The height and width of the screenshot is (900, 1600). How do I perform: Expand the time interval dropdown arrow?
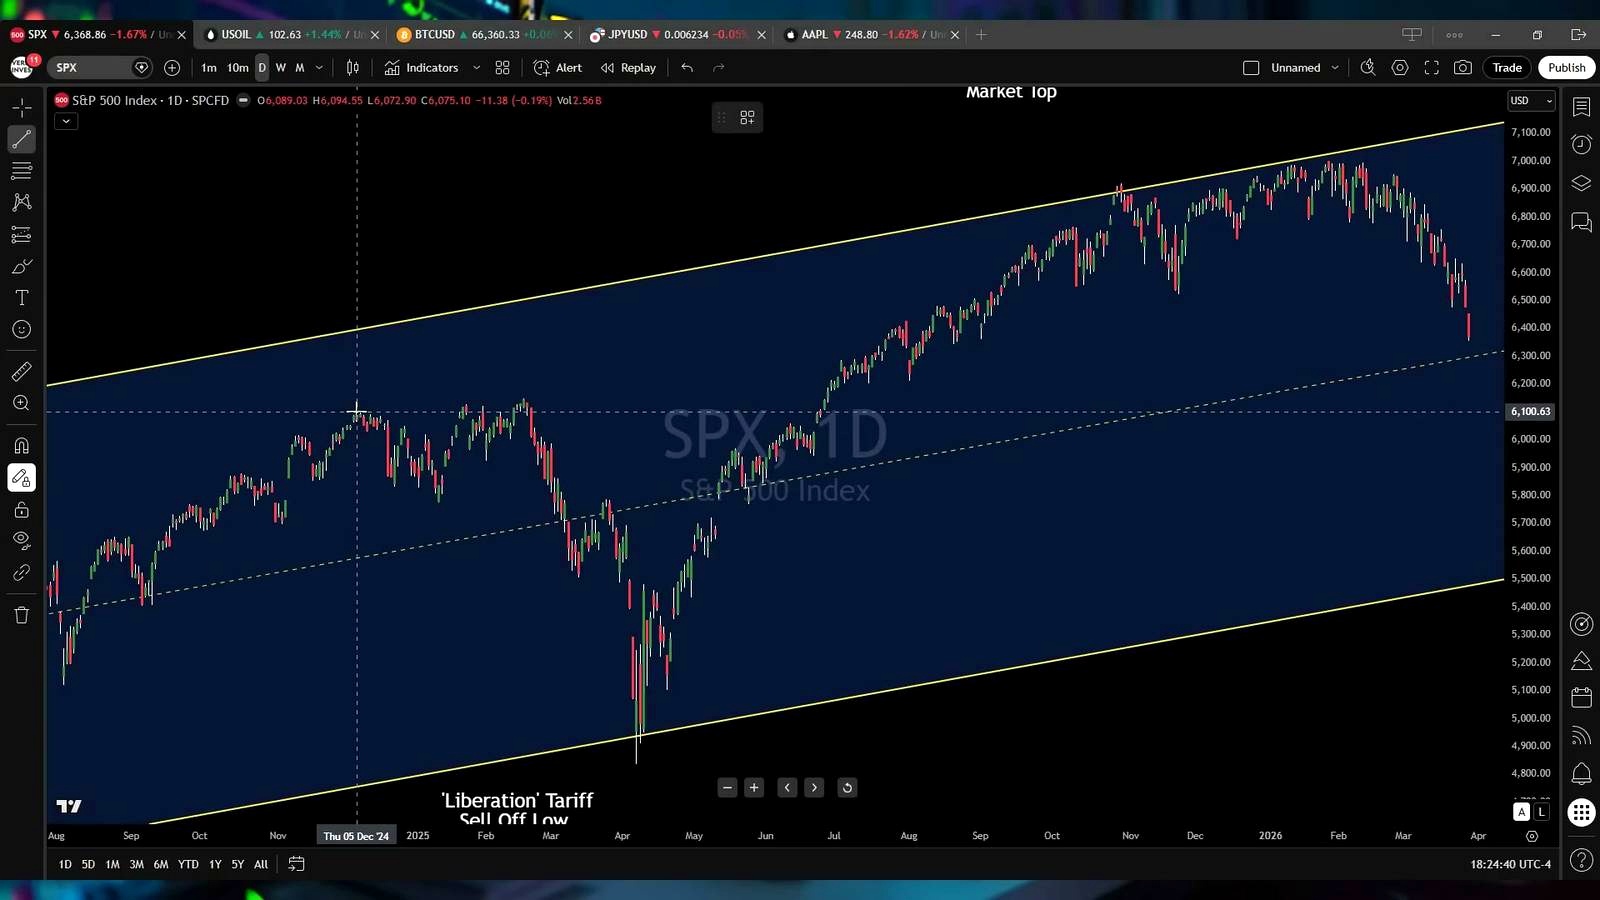pos(319,68)
